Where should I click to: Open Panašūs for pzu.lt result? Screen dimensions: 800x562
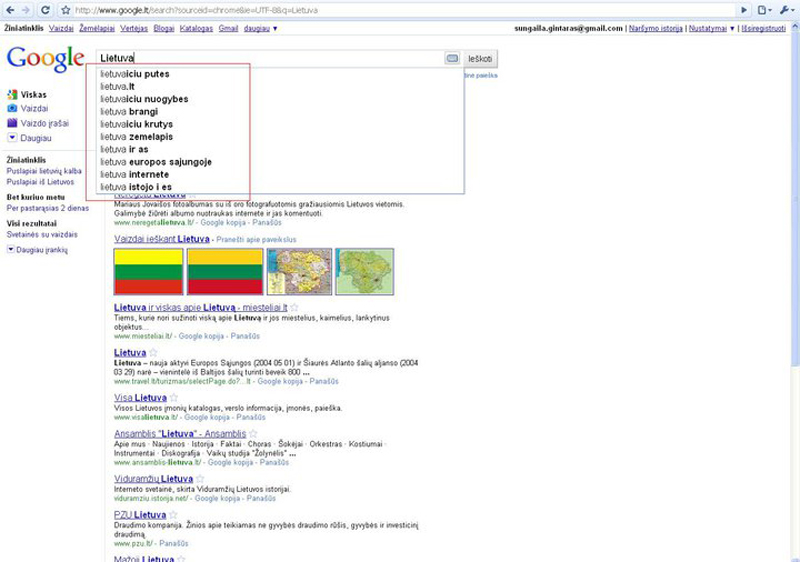pos(173,544)
